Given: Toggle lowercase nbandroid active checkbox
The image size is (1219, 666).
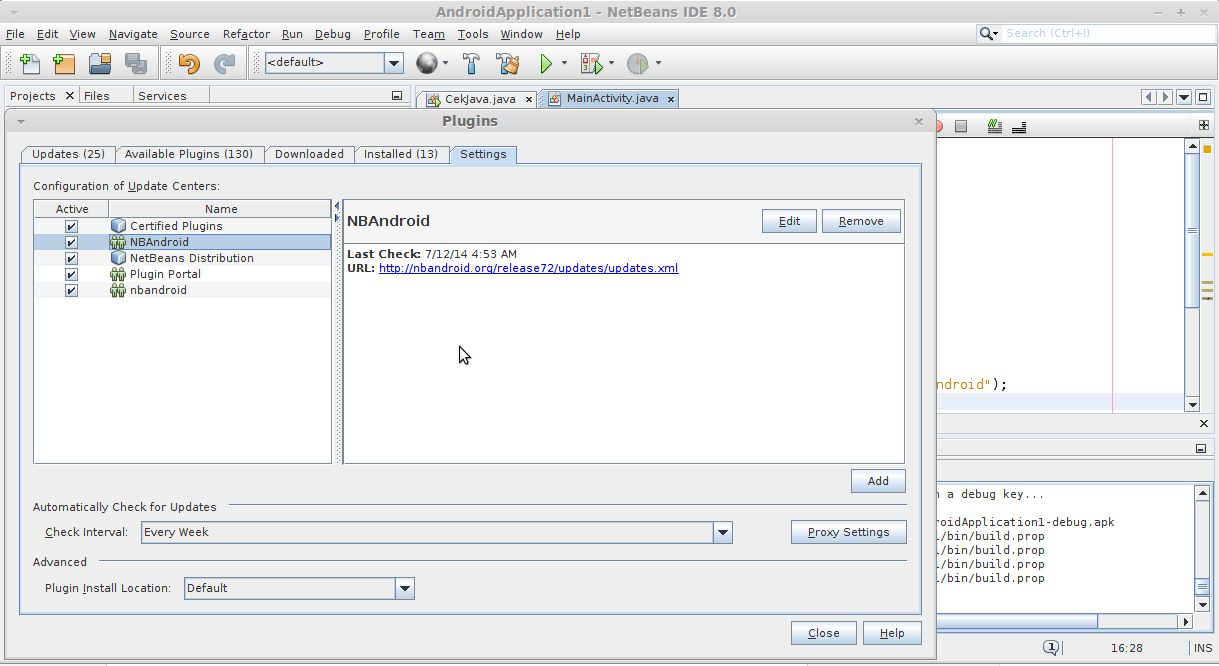Looking at the screenshot, I should click(x=71, y=290).
